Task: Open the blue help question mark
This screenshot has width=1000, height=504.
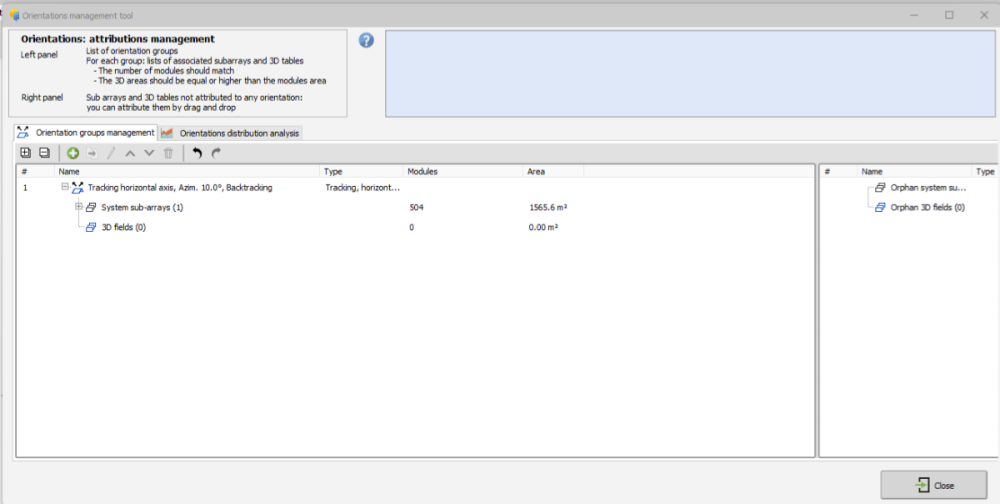Action: point(366,40)
